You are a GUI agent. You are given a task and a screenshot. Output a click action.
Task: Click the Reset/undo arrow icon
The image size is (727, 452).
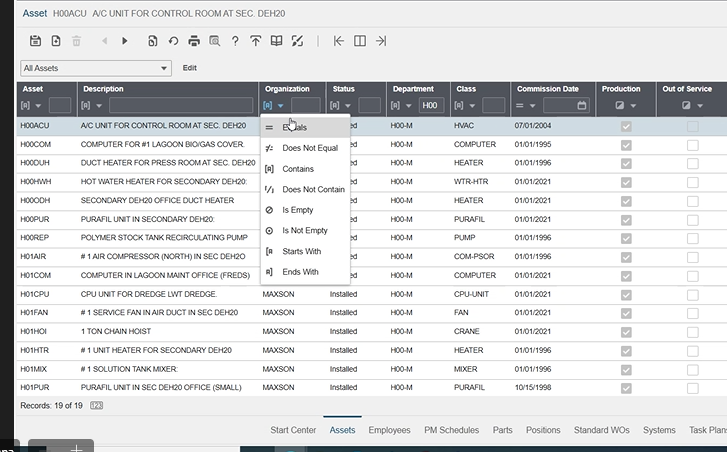click(173, 41)
